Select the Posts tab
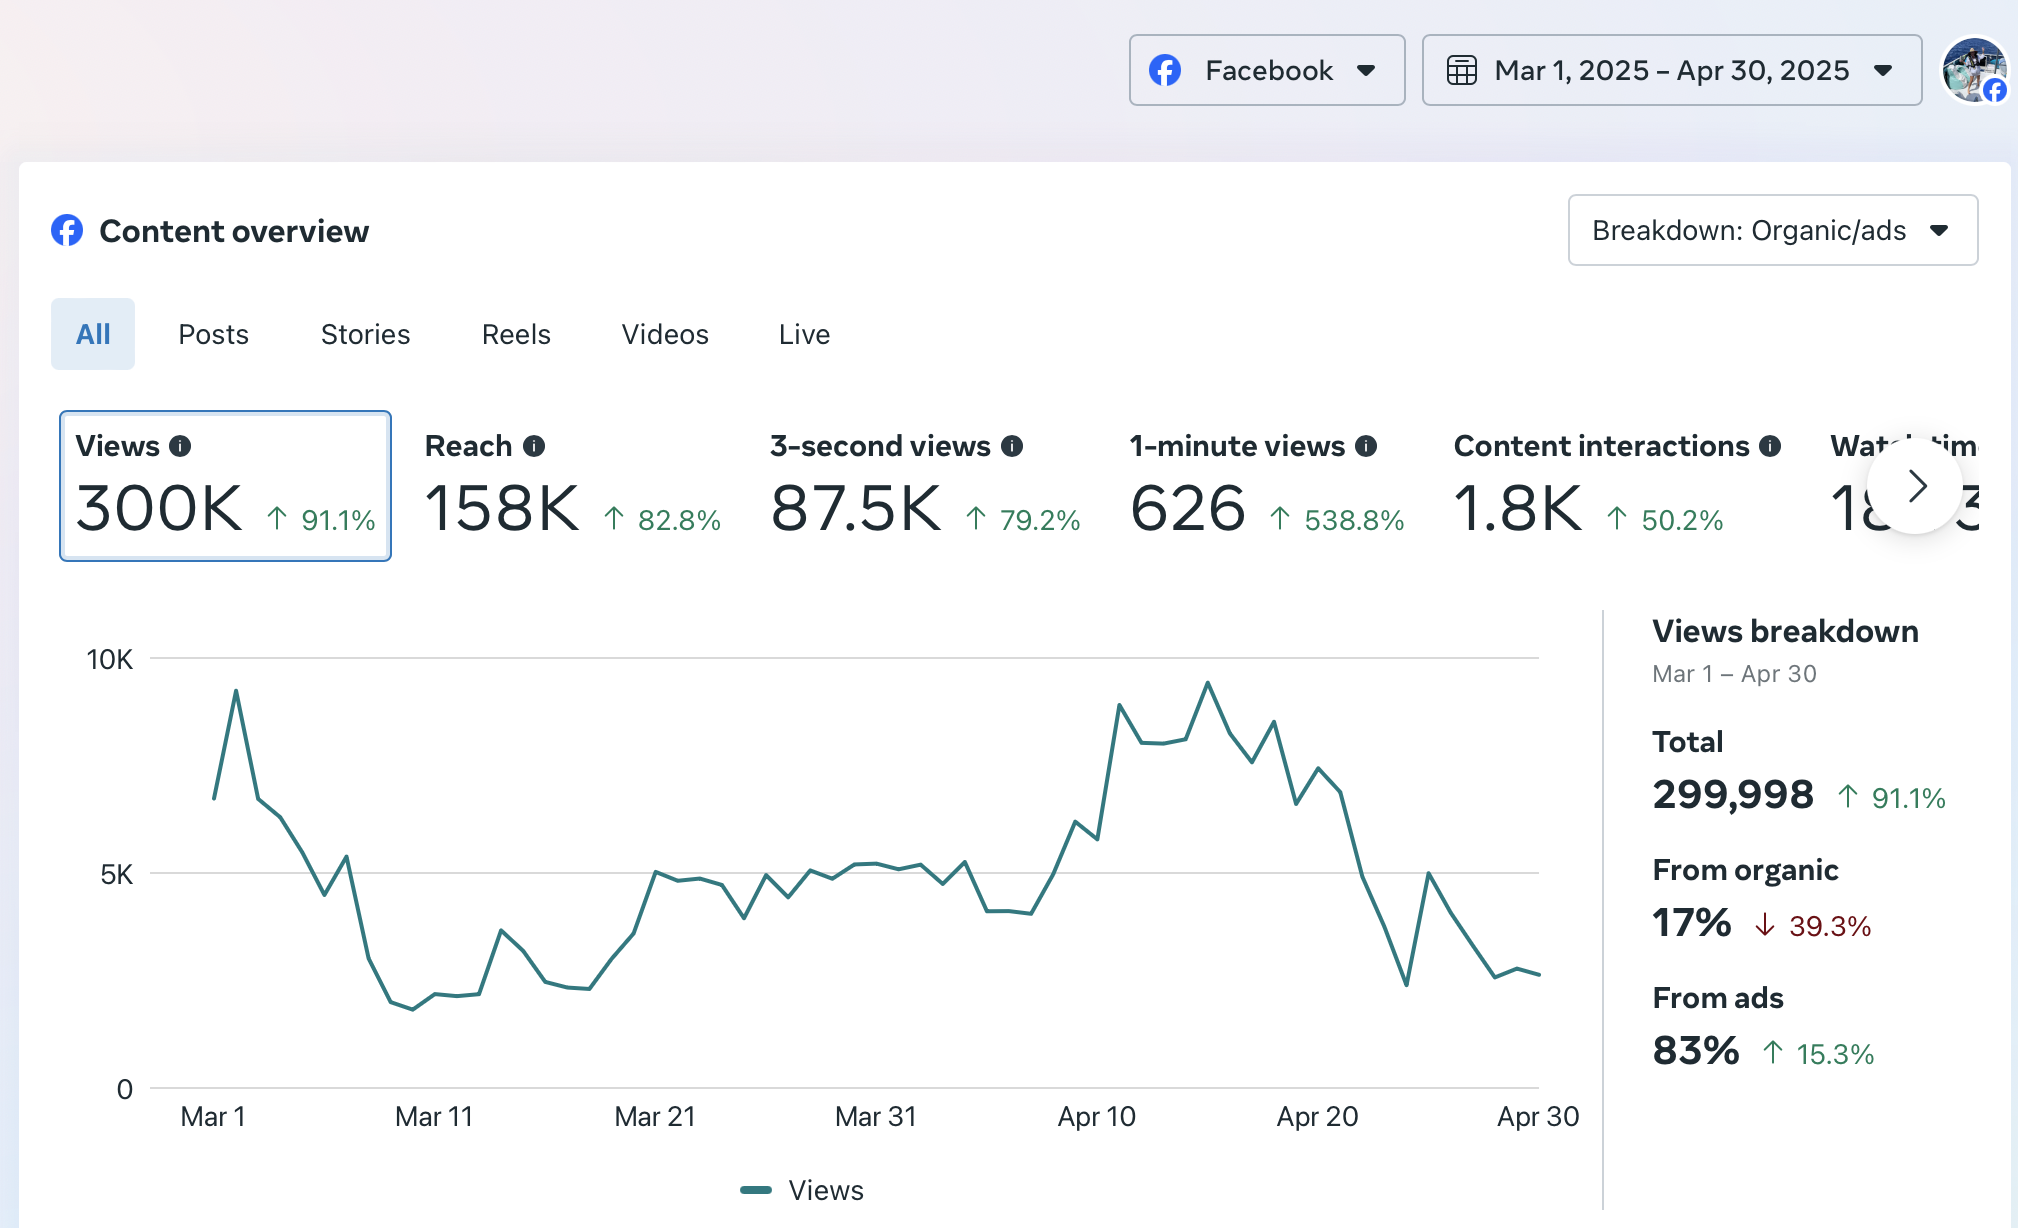The width and height of the screenshot is (2018, 1228). 213,334
